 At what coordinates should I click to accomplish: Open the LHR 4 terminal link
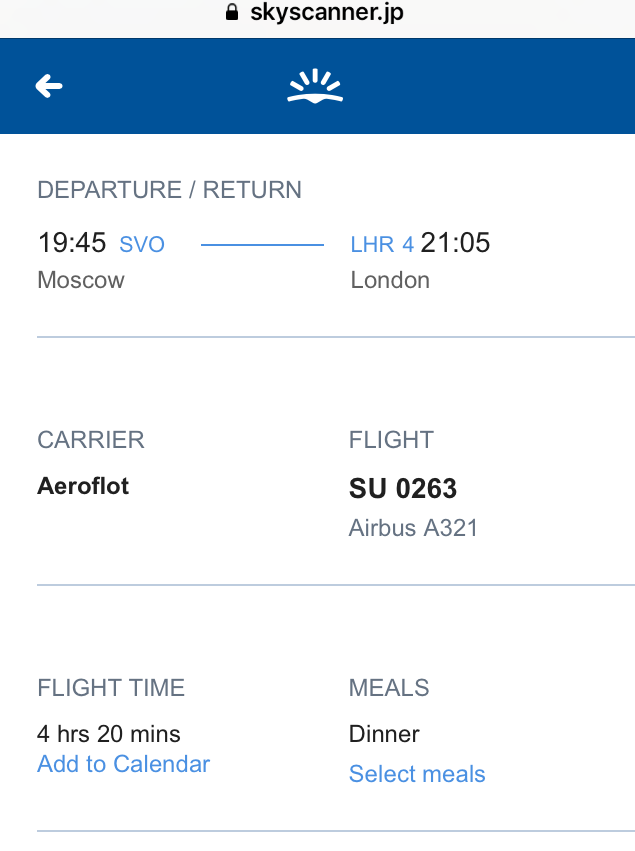pyautogui.click(x=382, y=244)
